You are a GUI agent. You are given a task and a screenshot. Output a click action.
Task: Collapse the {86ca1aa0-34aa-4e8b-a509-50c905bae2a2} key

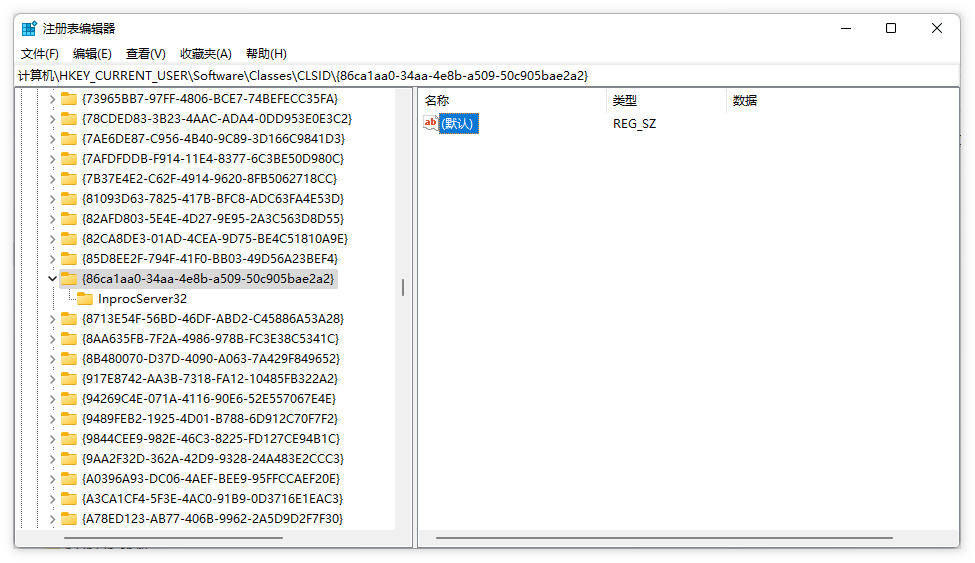coord(52,278)
